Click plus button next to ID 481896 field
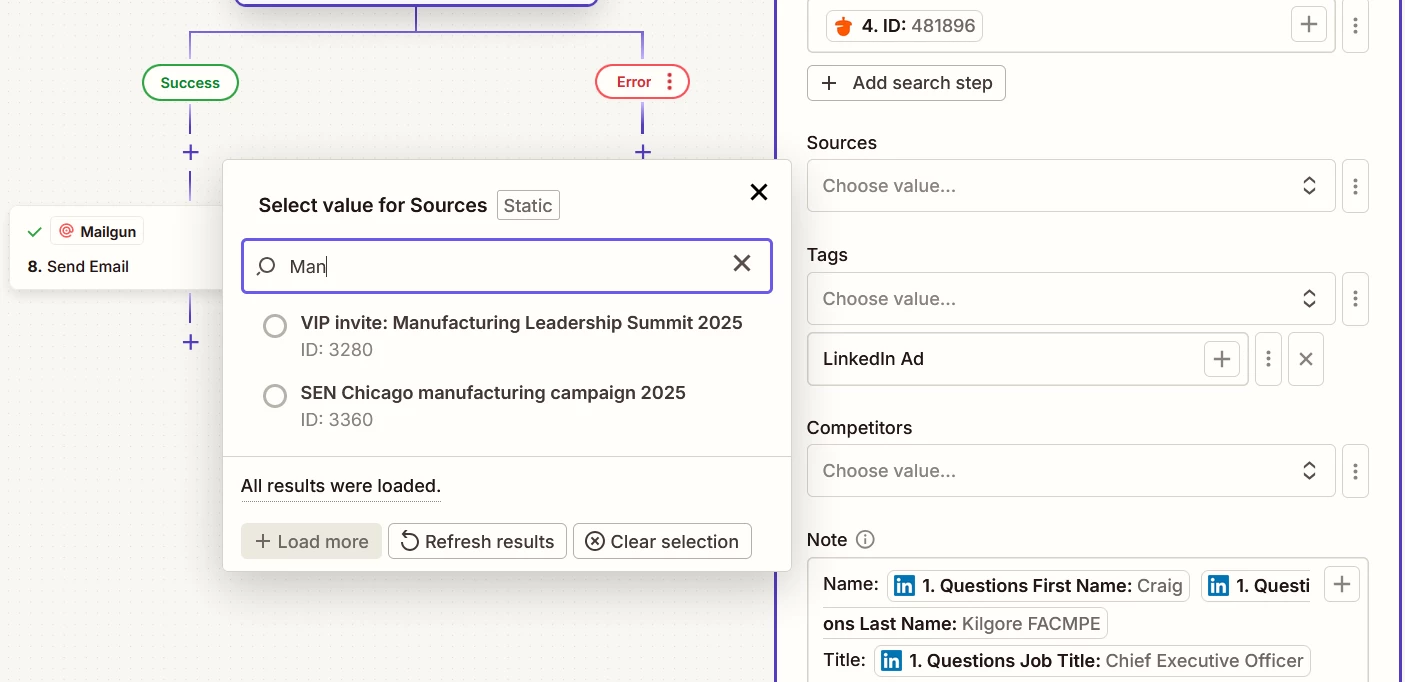This screenshot has width=1405, height=682. [x=1308, y=25]
